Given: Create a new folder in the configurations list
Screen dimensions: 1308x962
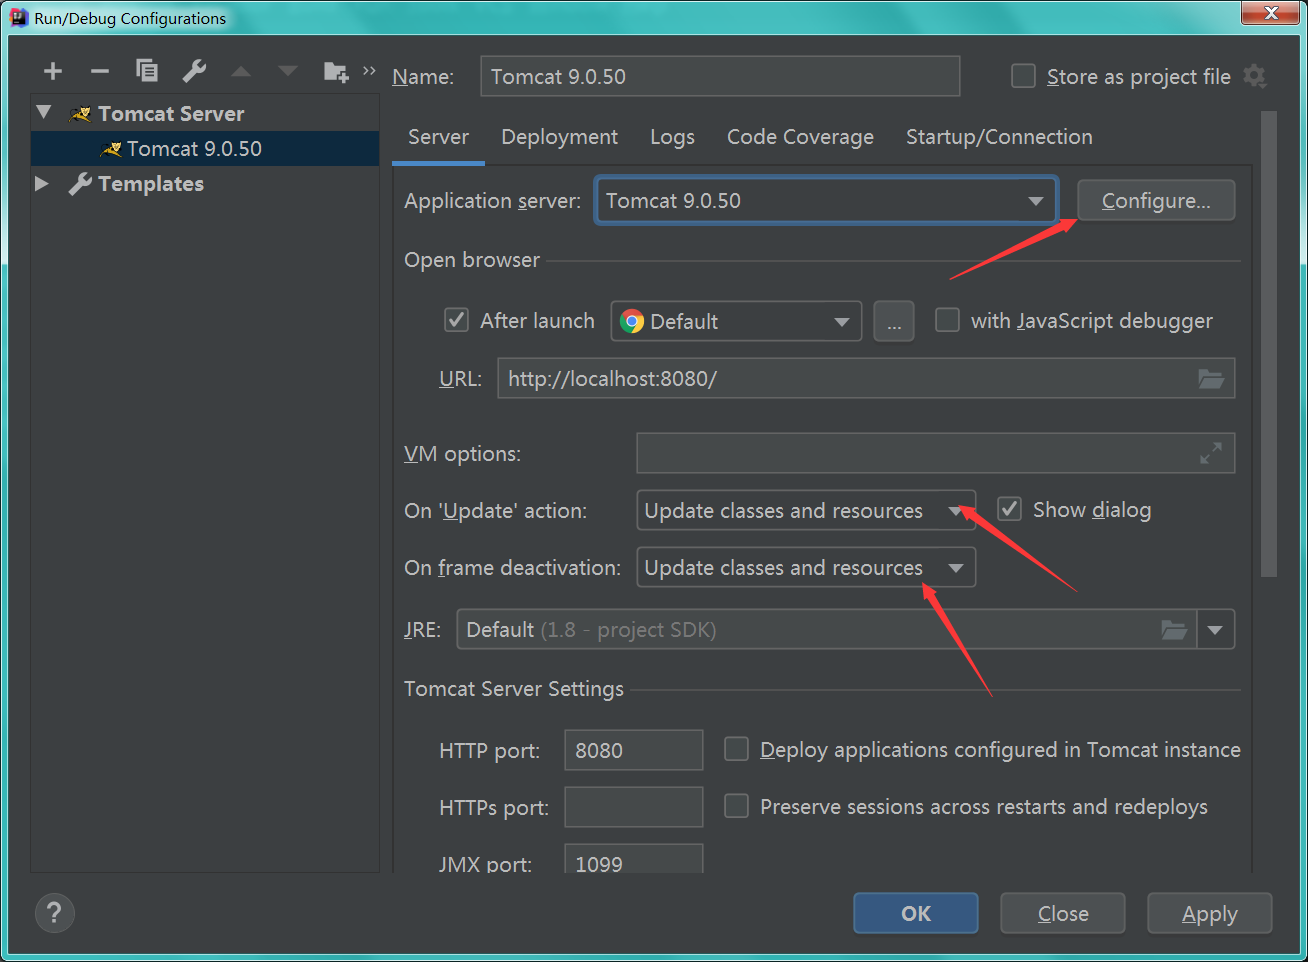Looking at the screenshot, I should click(x=336, y=71).
